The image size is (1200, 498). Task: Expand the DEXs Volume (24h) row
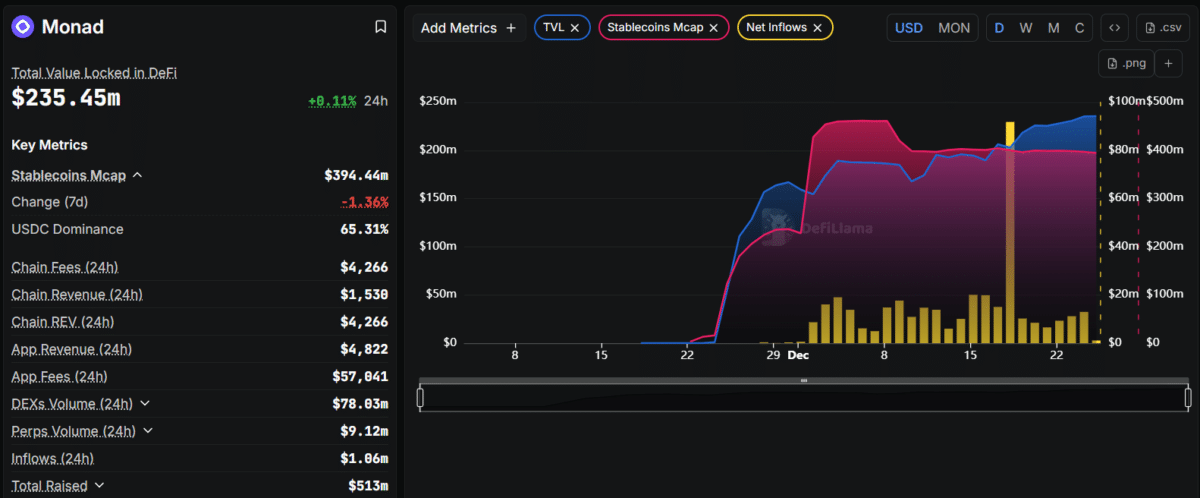click(x=145, y=403)
